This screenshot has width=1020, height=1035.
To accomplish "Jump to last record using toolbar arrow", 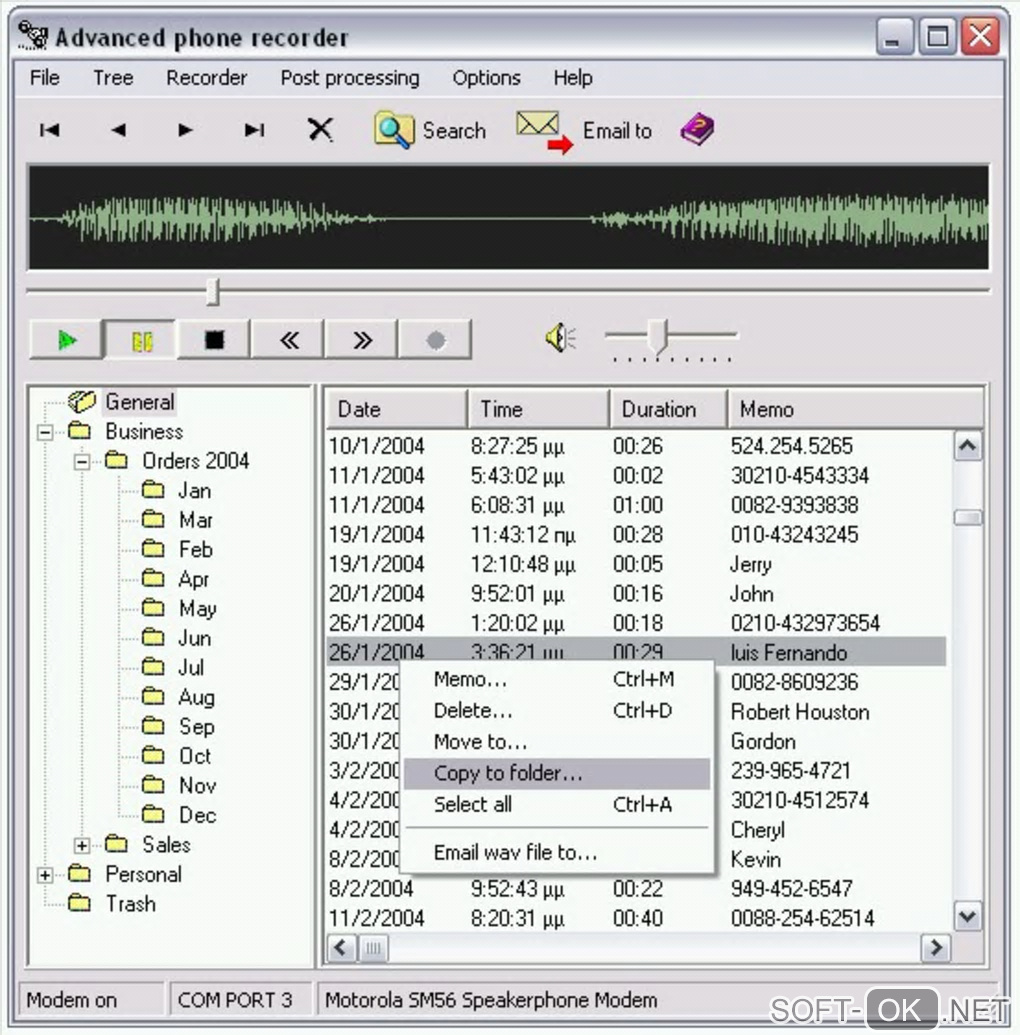I will pos(255,130).
